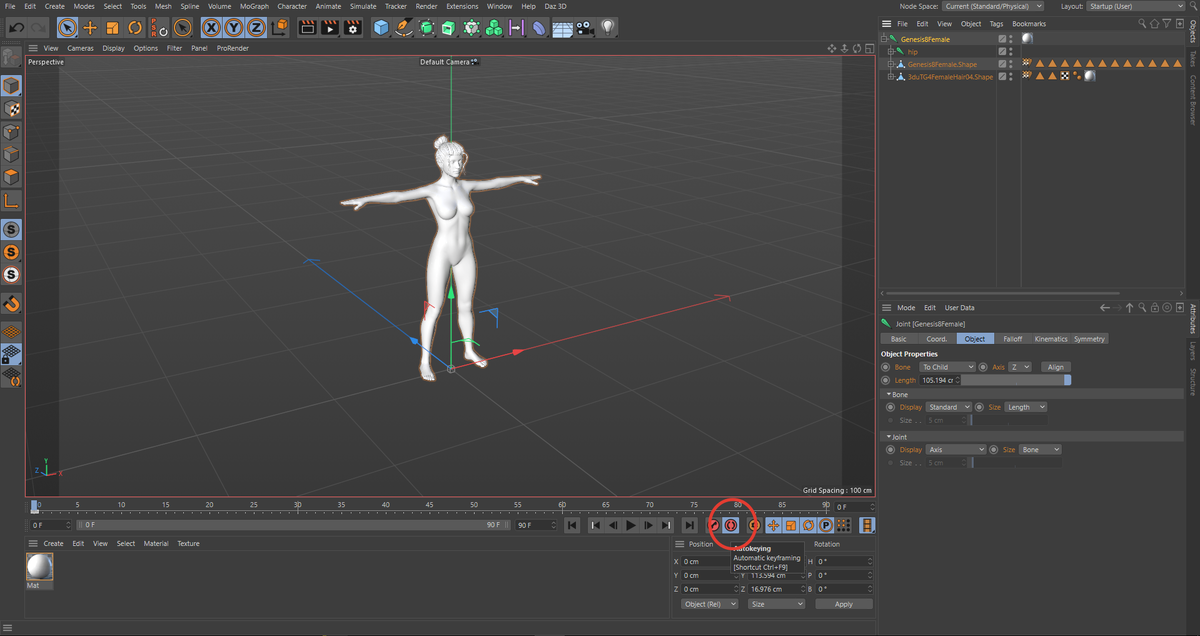Toggle the Autokeying button

click(x=731, y=525)
